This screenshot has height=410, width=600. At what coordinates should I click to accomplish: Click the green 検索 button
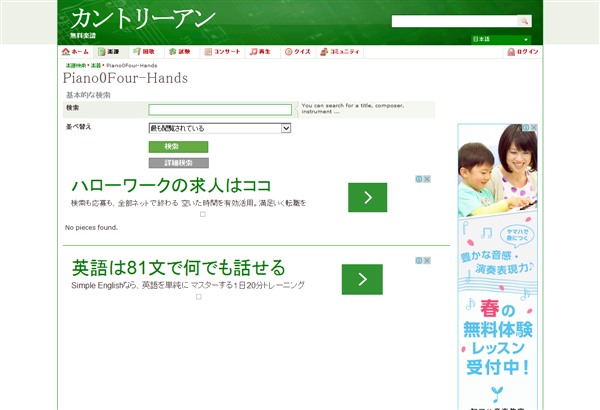[178, 147]
